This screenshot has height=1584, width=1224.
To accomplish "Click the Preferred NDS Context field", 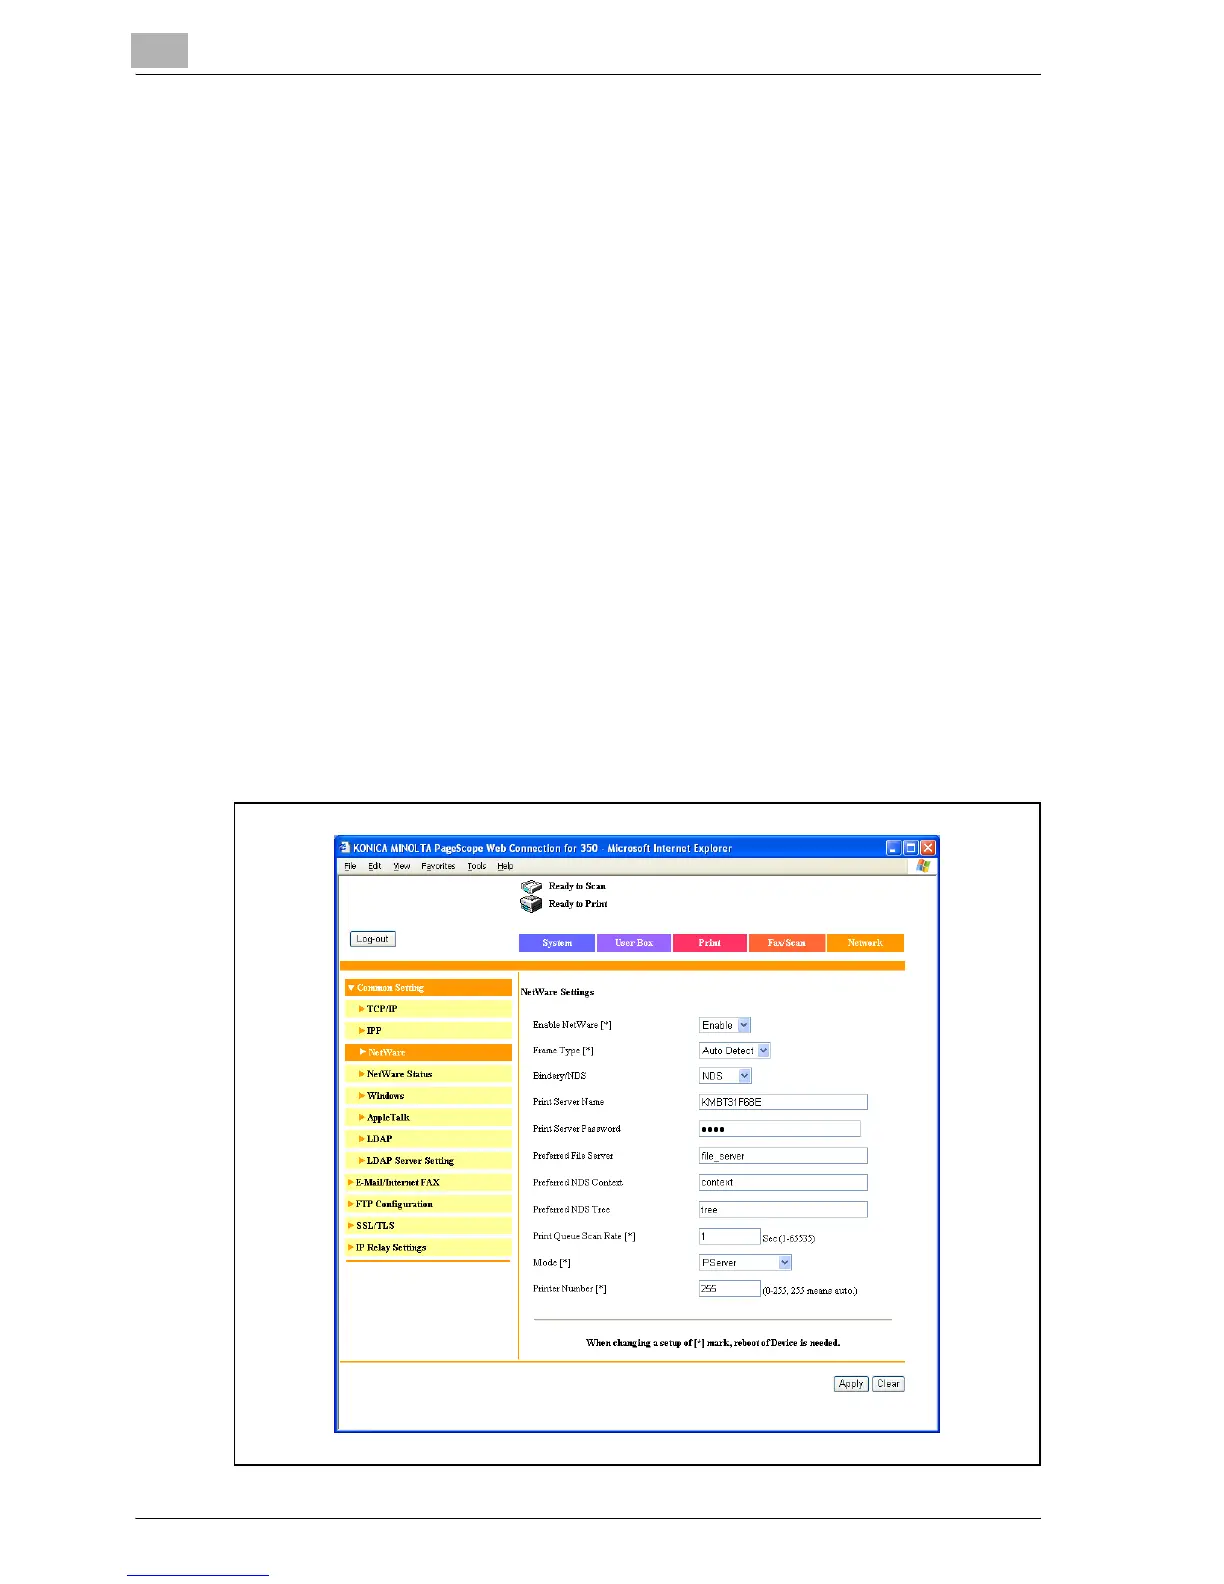I will [783, 1183].
